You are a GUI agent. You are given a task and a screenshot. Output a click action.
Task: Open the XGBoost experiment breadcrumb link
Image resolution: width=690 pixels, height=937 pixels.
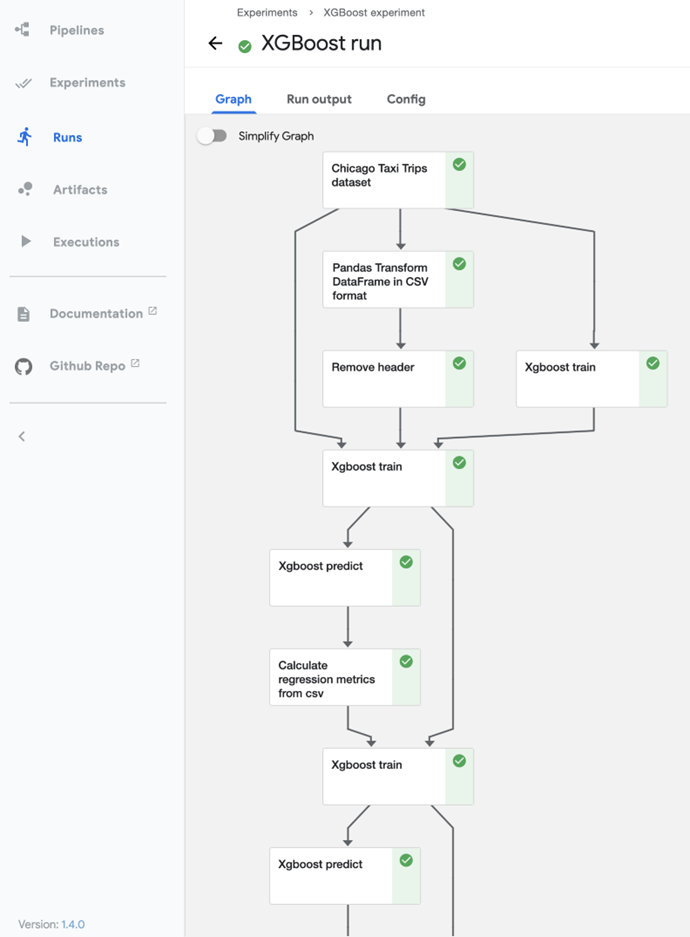(374, 13)
